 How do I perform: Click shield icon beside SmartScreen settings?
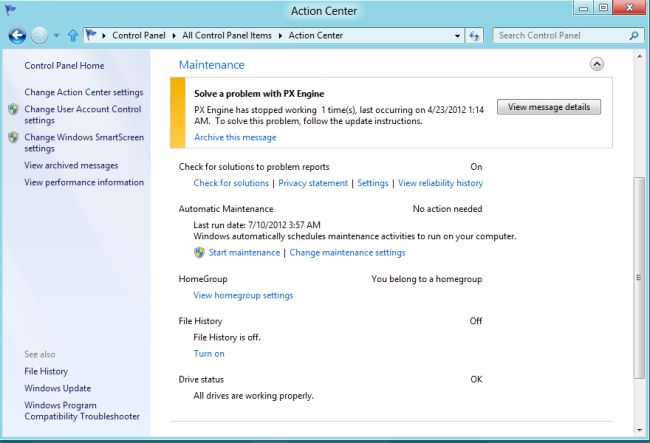(x=13, y=137)
